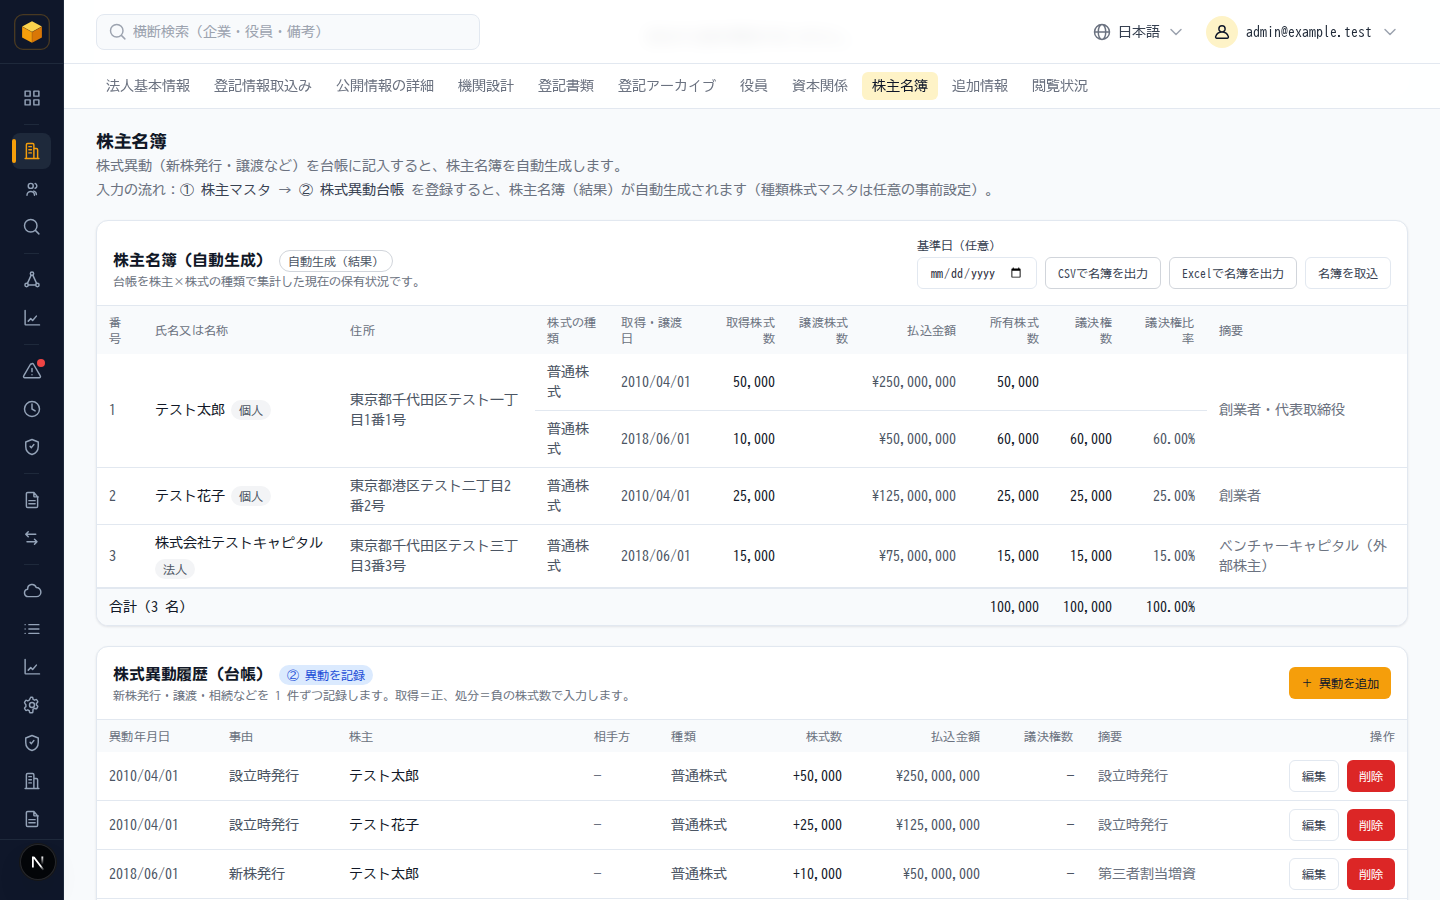
Task: Focus the 横断検索 search field
Action: click(x=288, y=32)
